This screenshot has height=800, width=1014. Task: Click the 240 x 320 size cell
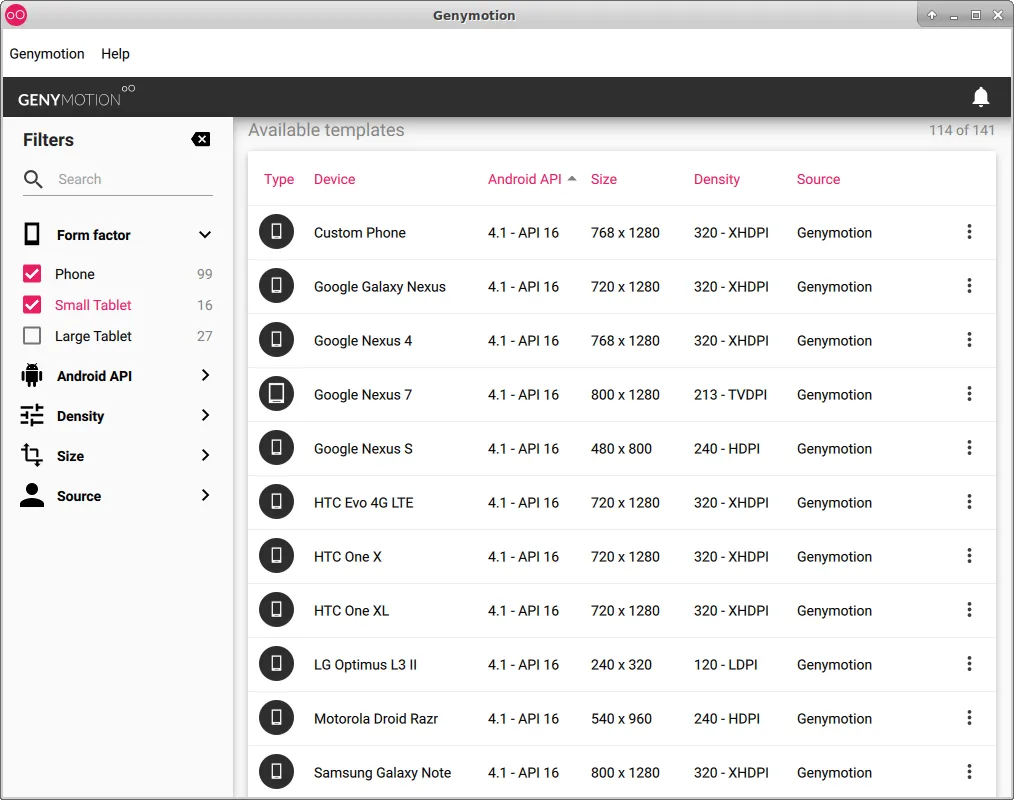pos(621,665)
